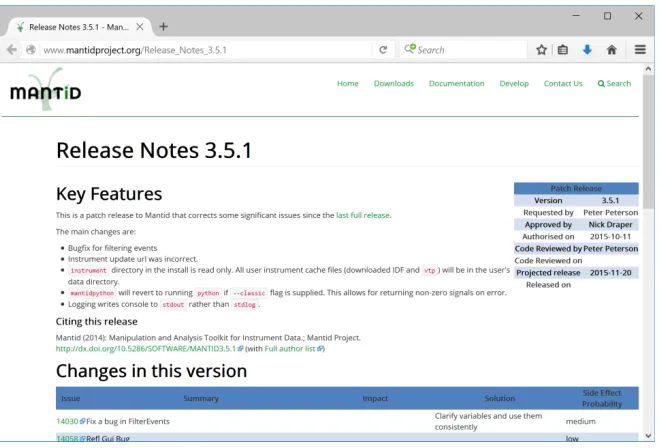662x448 pixels.
Task: Select the Release Notes 3.5.1 tab
Action: click(x=79, y=27)
